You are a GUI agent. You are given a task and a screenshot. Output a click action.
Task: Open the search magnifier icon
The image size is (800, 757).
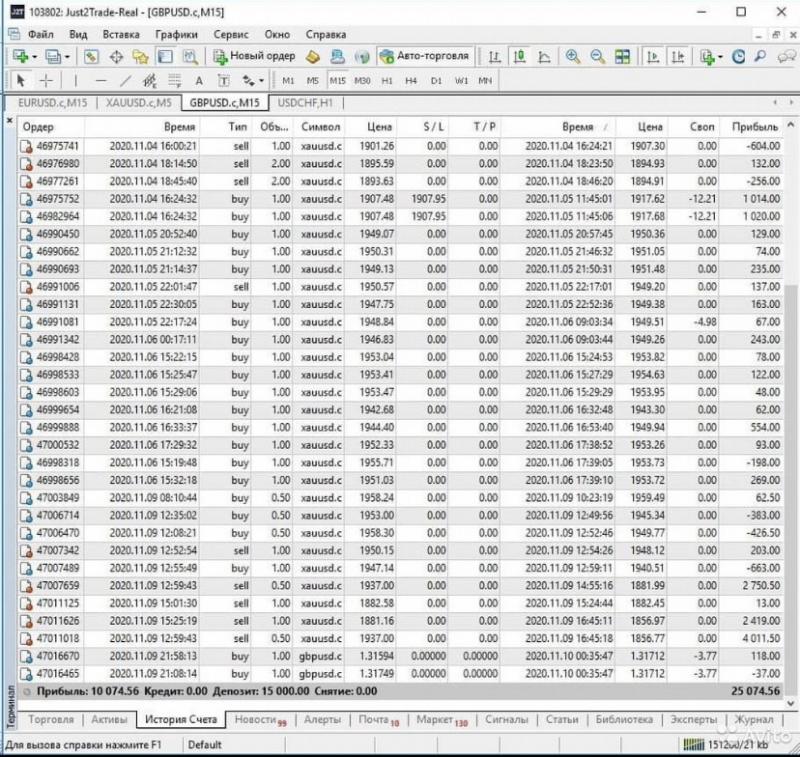[760, 57]
